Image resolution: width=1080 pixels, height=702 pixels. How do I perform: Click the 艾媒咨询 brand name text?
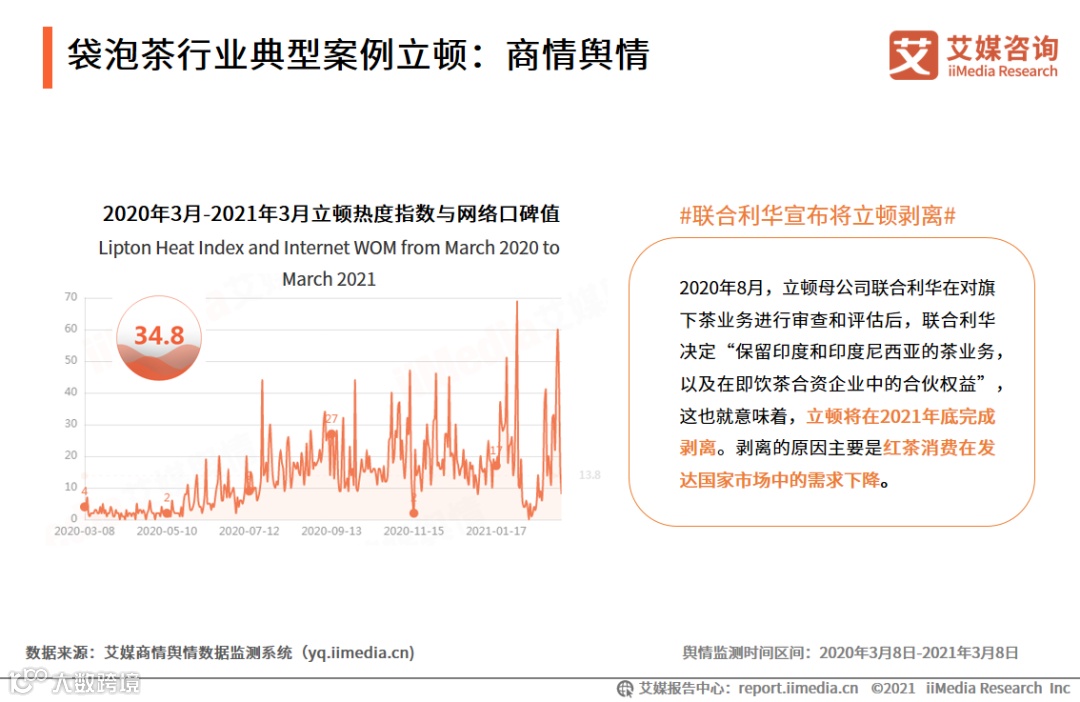pos(1002,47)
